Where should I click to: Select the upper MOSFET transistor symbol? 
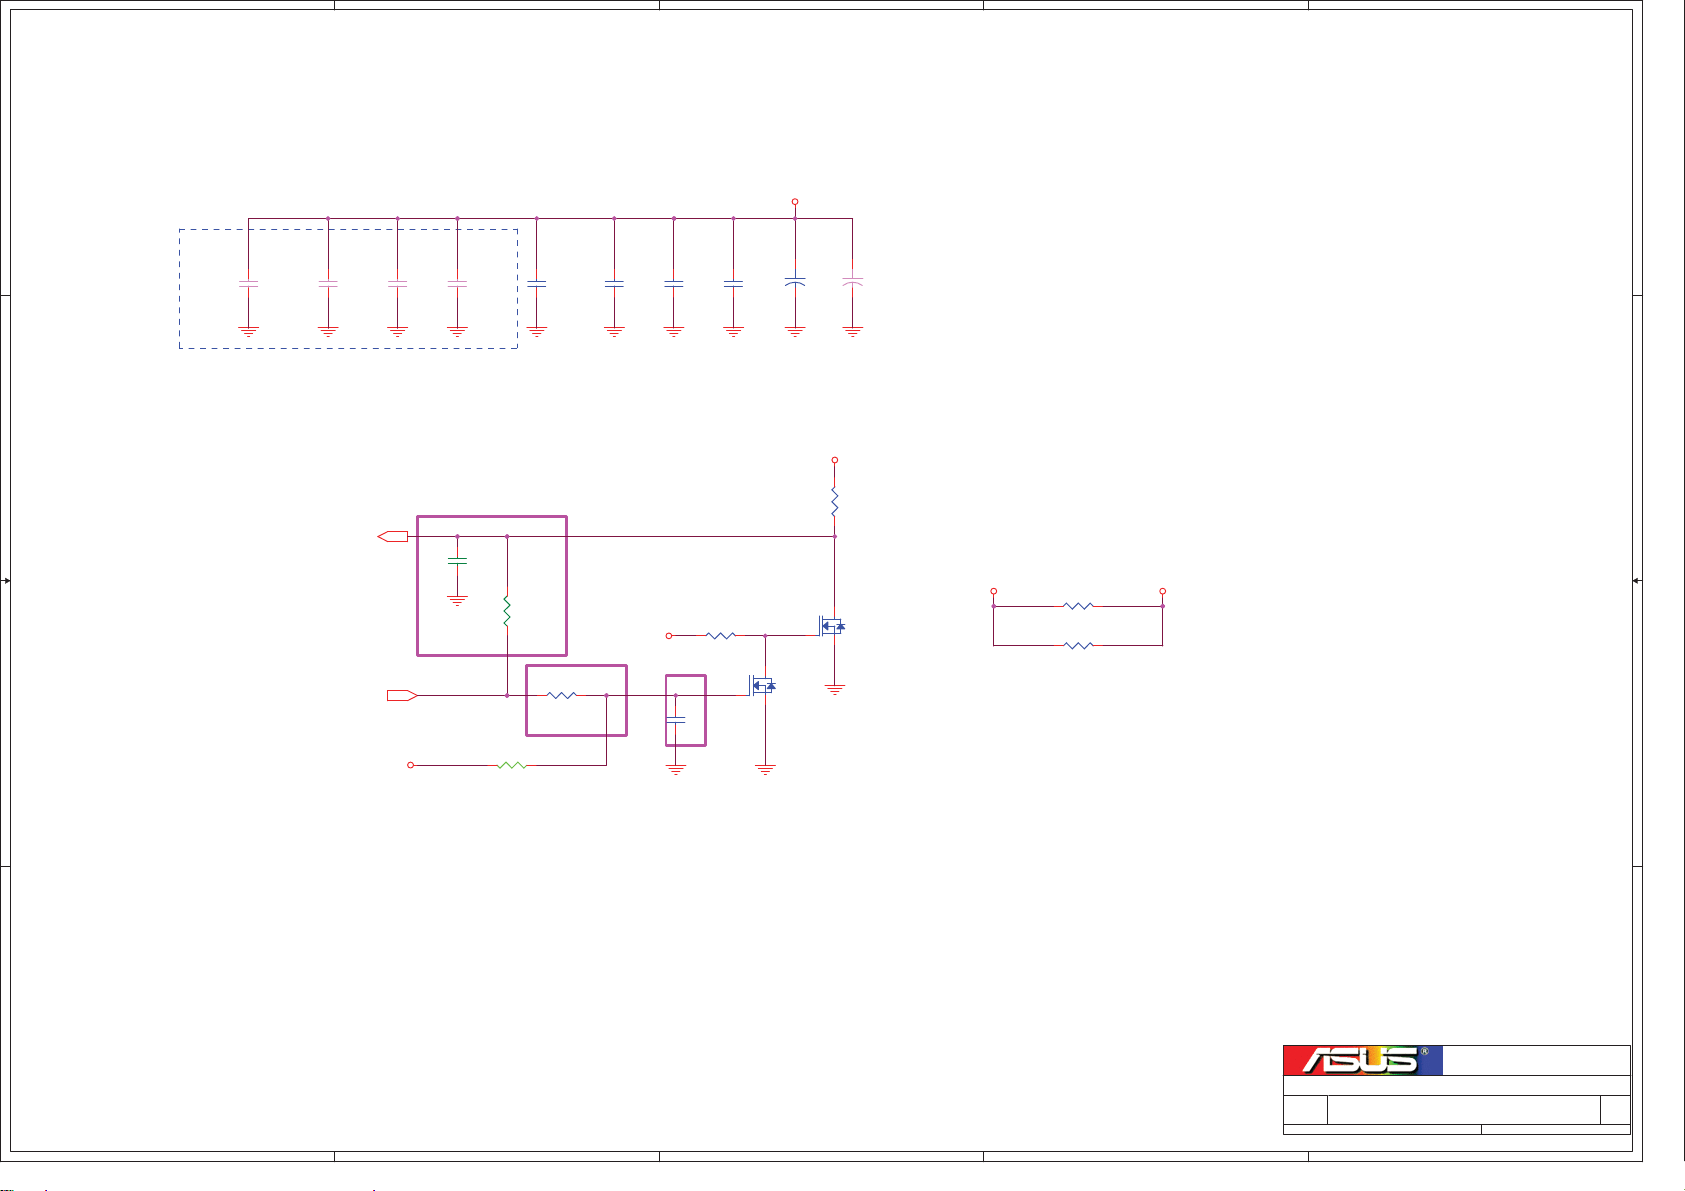[831, 627]
